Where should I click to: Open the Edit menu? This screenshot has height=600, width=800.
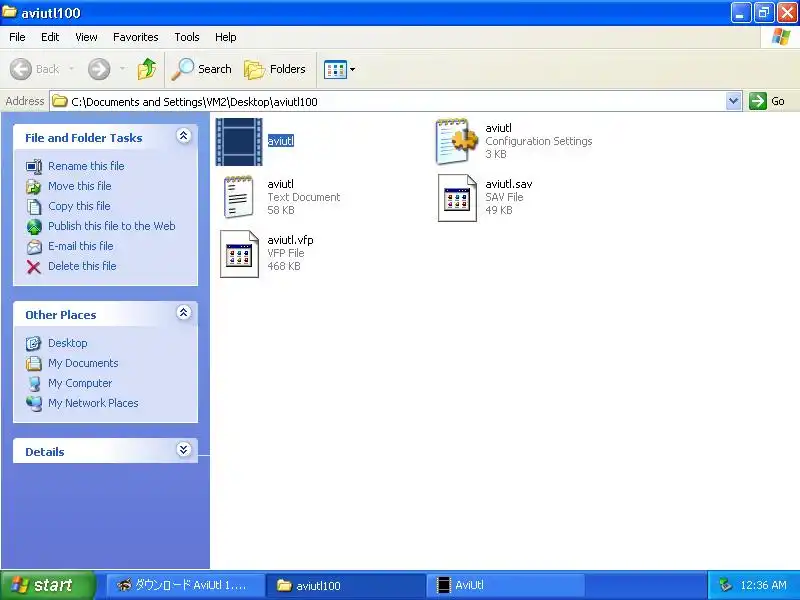coord(50,37)
